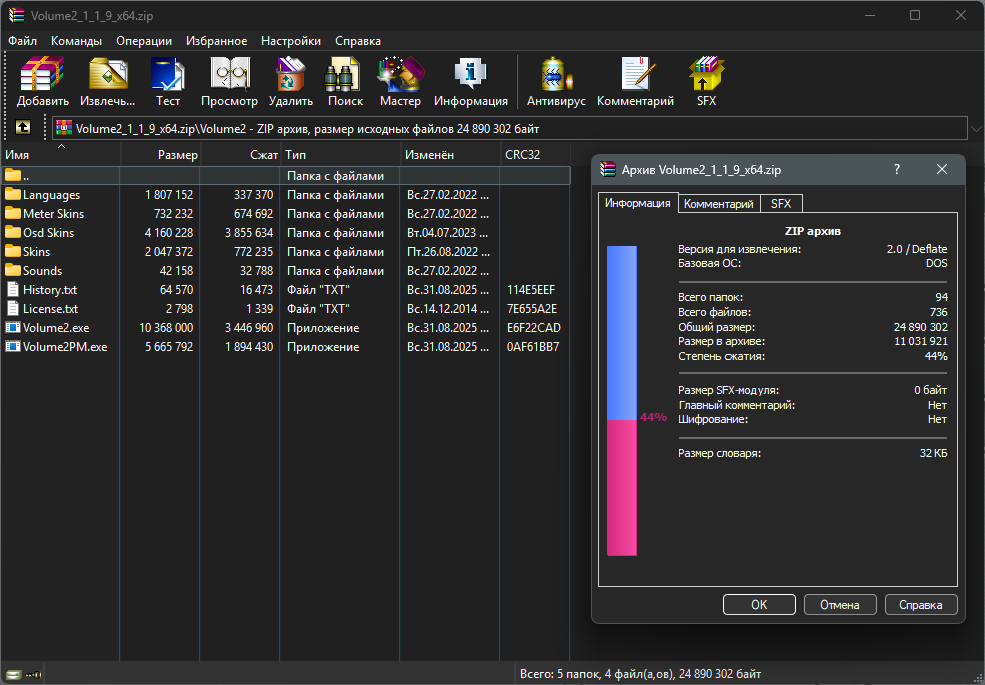The width and height of the screenshot is (985, 685).
Task: Run archive Тест (Test) tool
Action: 168,74
